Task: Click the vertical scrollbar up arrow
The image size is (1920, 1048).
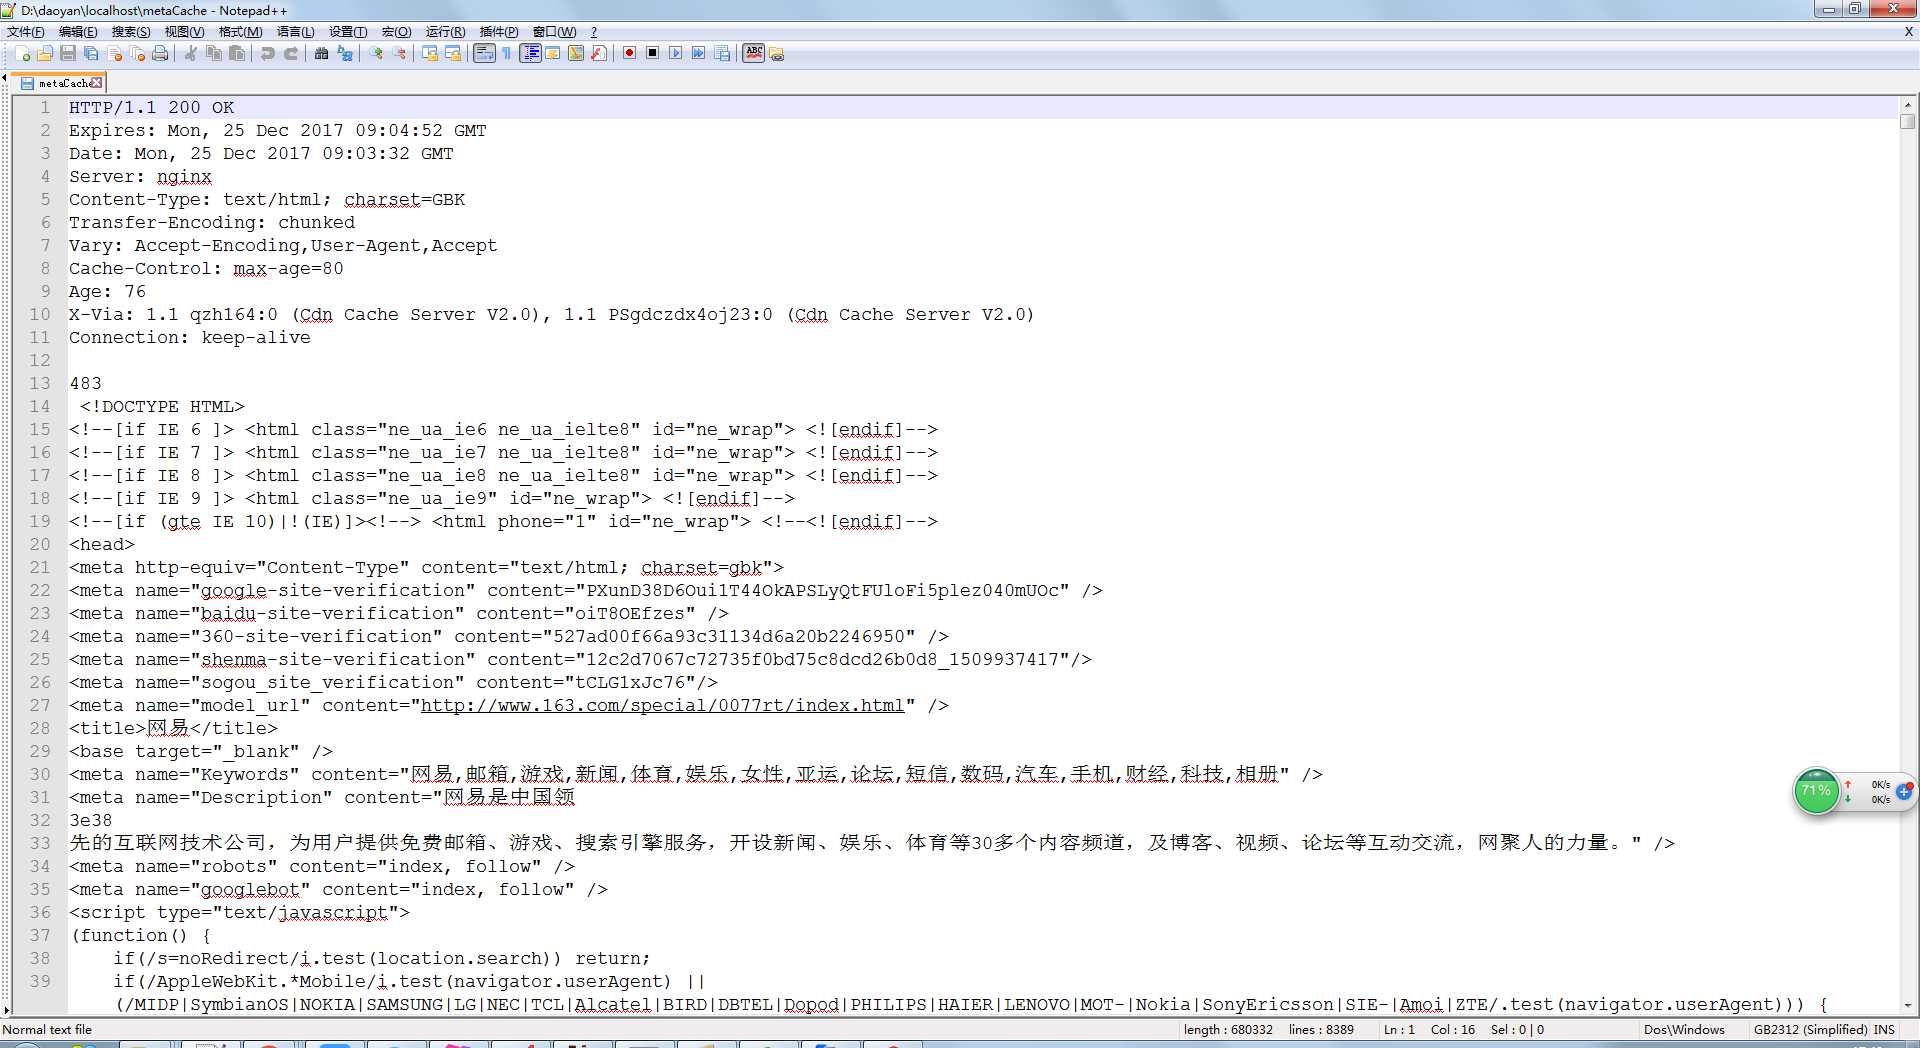Action: [x=1908, y=104]
